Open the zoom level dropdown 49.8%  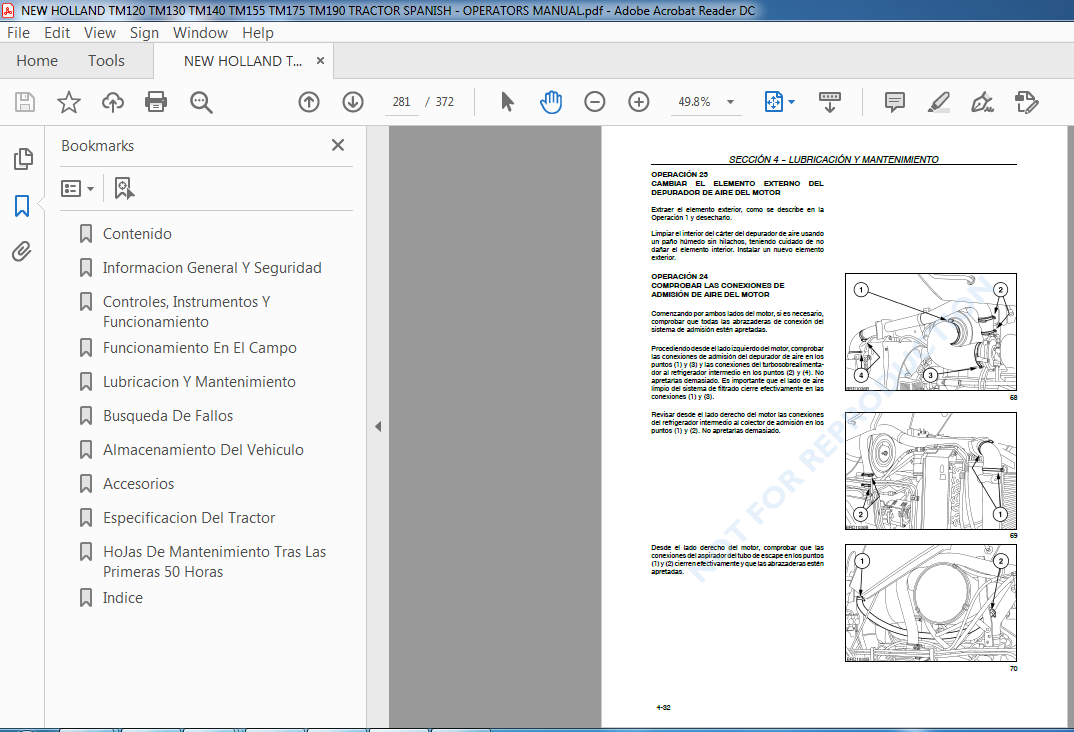pyautogui.click(x=705, y=102)
